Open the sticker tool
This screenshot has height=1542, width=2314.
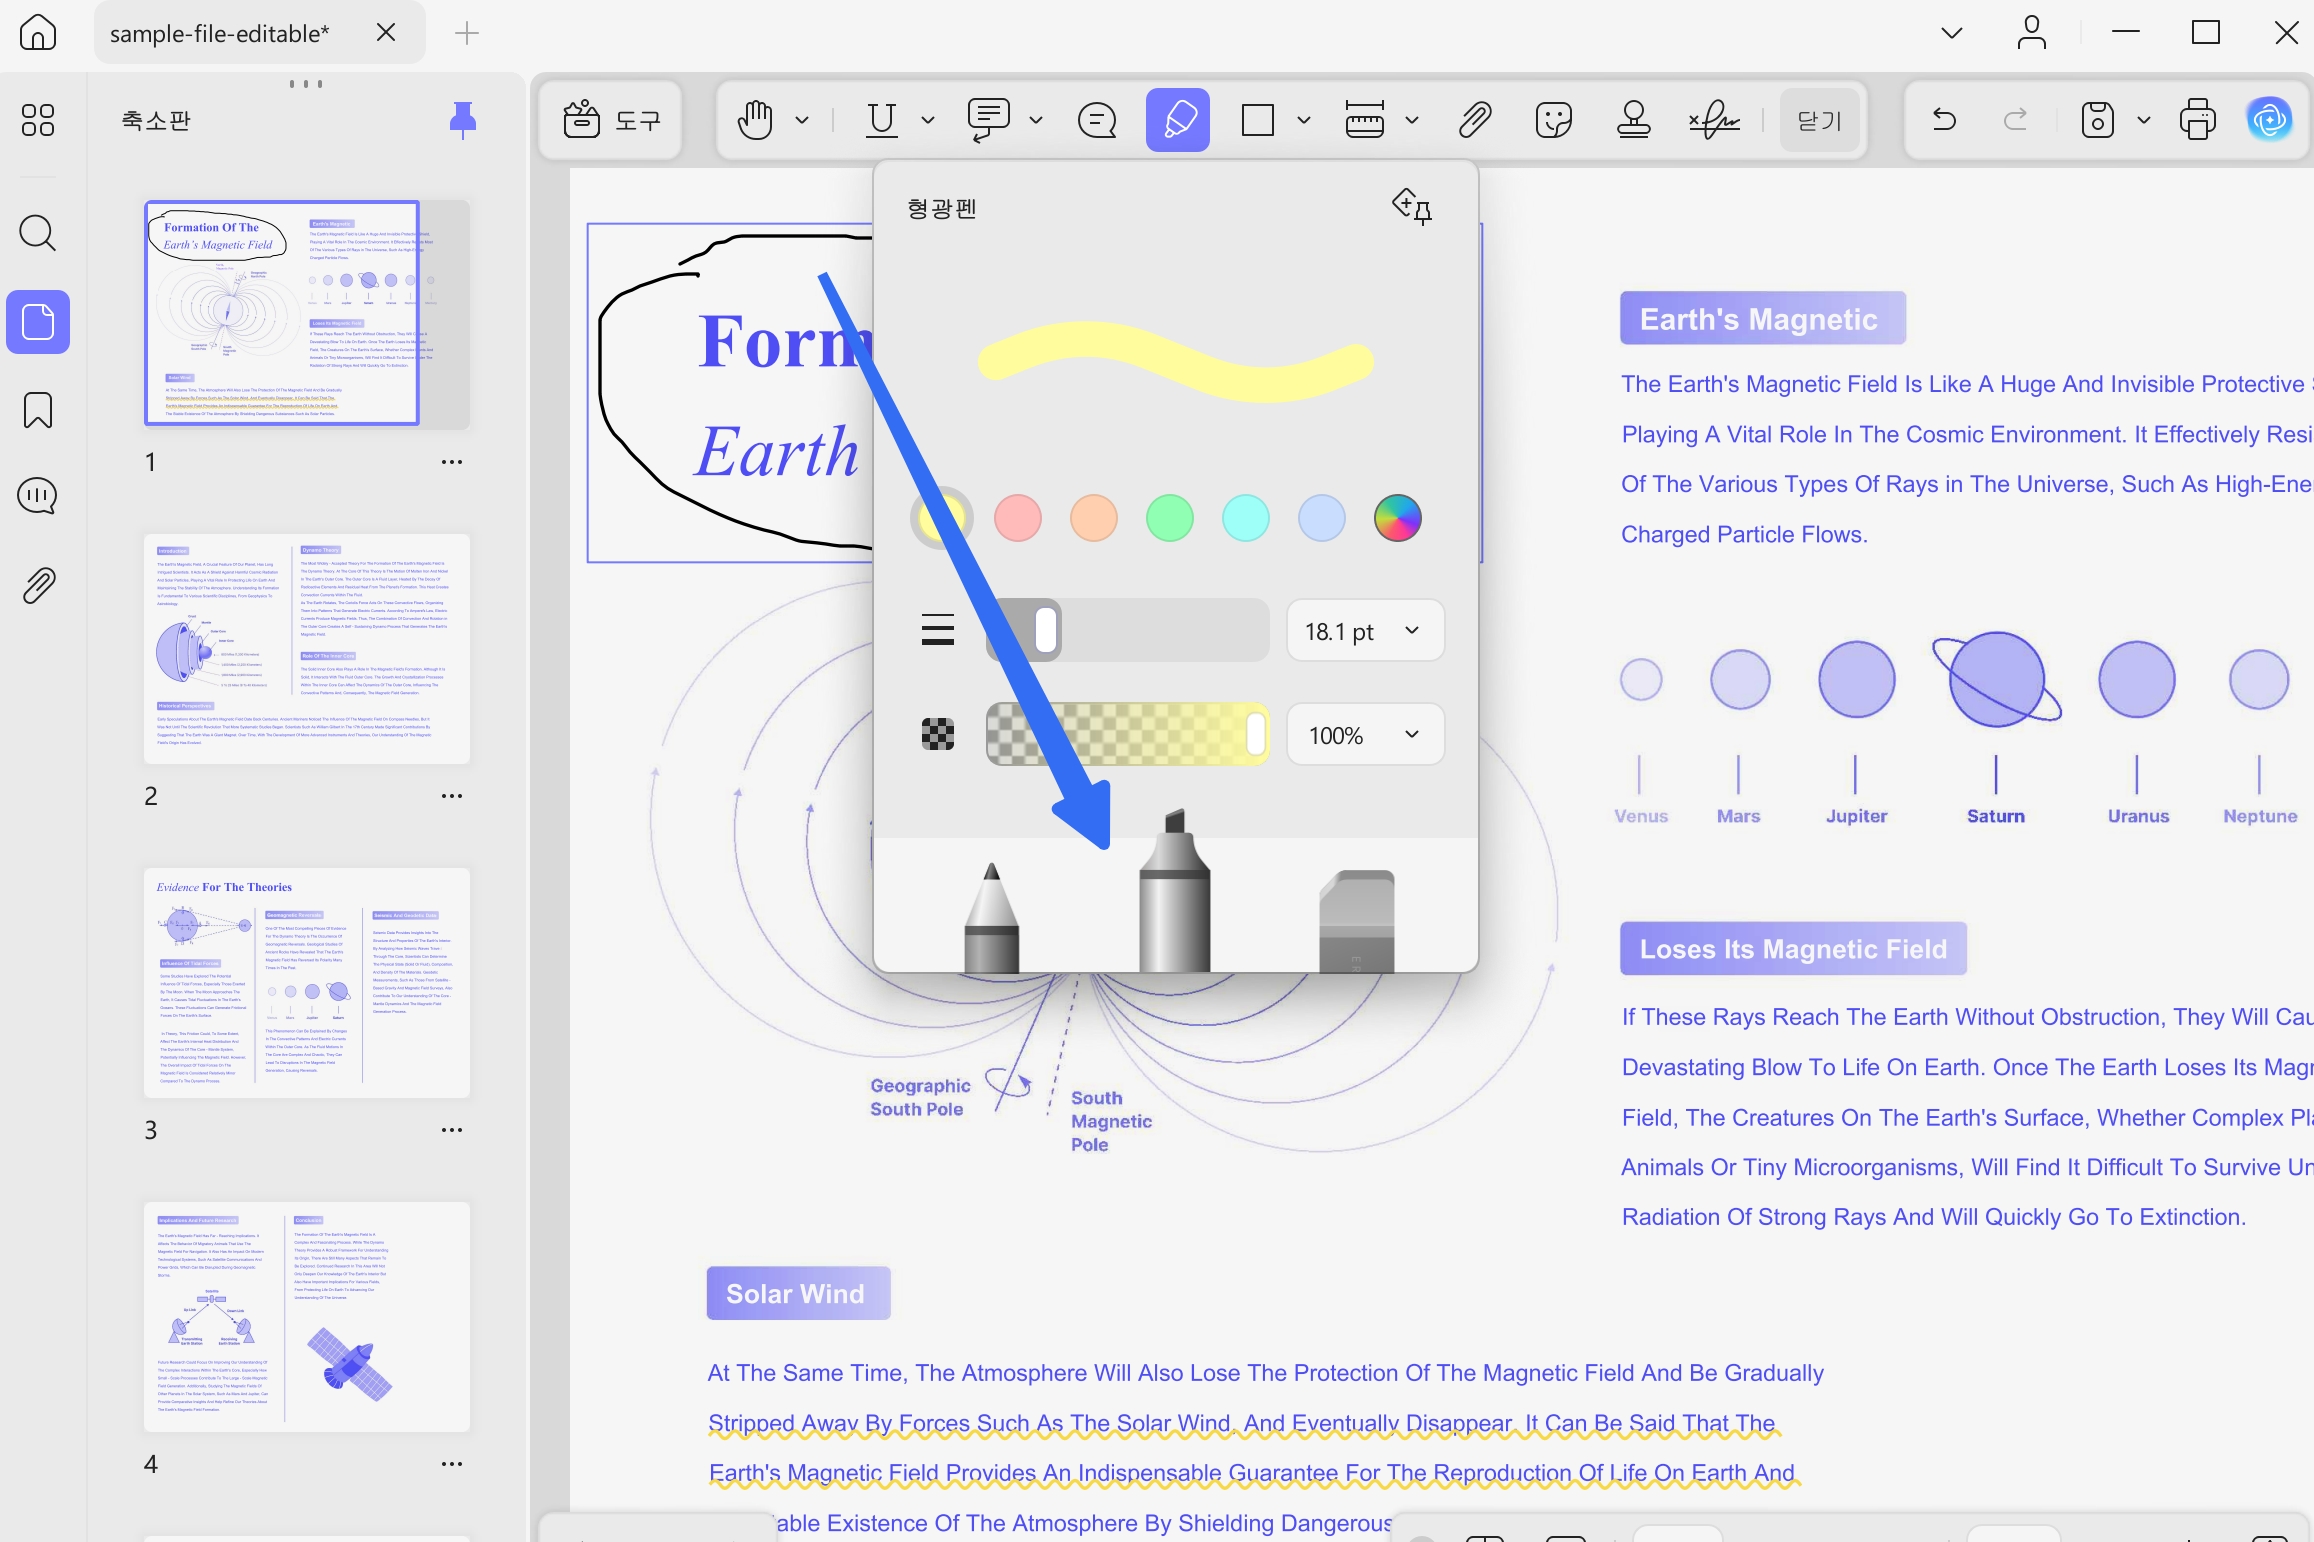(x=1554, y=120)
